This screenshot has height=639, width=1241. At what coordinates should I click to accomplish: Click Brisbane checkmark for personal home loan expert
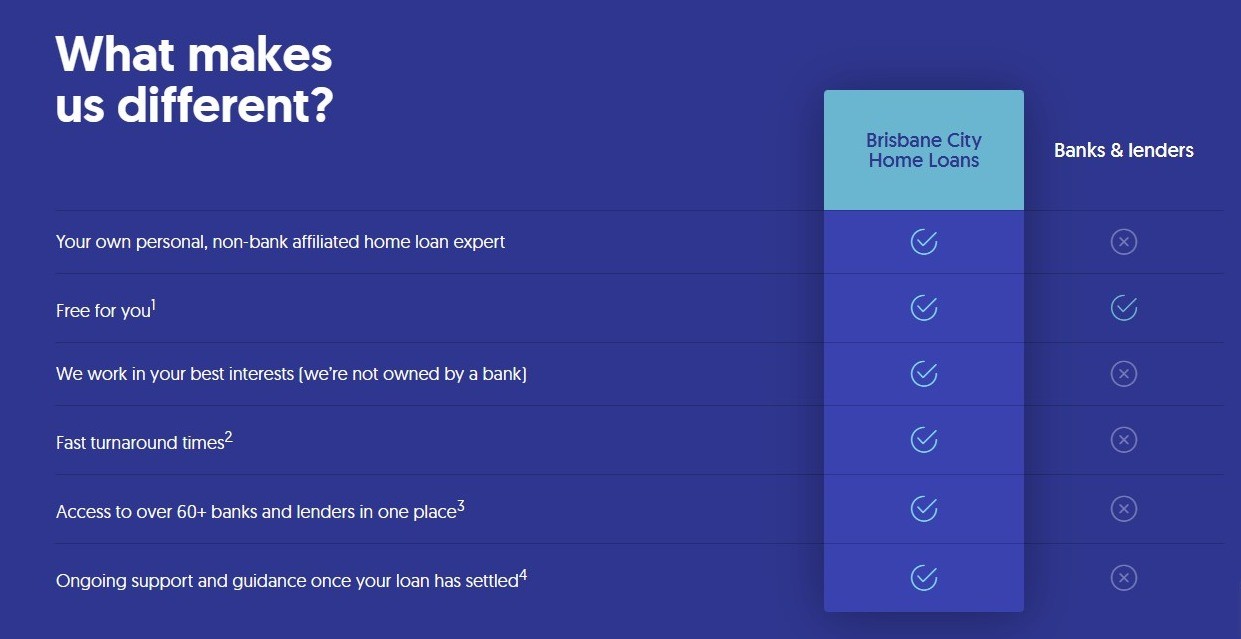pos(924,242)
